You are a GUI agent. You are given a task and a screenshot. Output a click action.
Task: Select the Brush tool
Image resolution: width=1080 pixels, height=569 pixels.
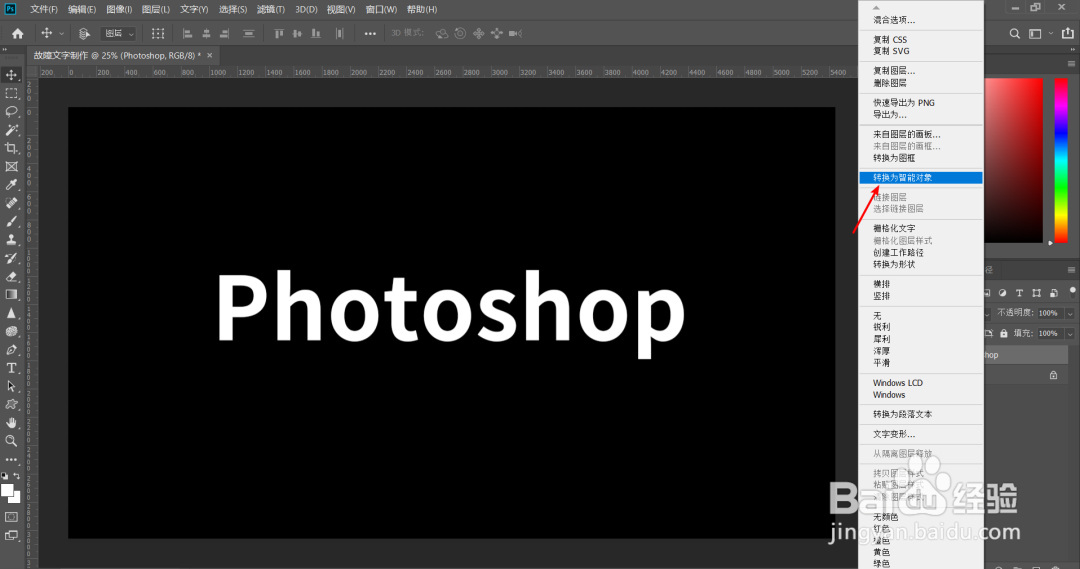(x=12, y=222)
